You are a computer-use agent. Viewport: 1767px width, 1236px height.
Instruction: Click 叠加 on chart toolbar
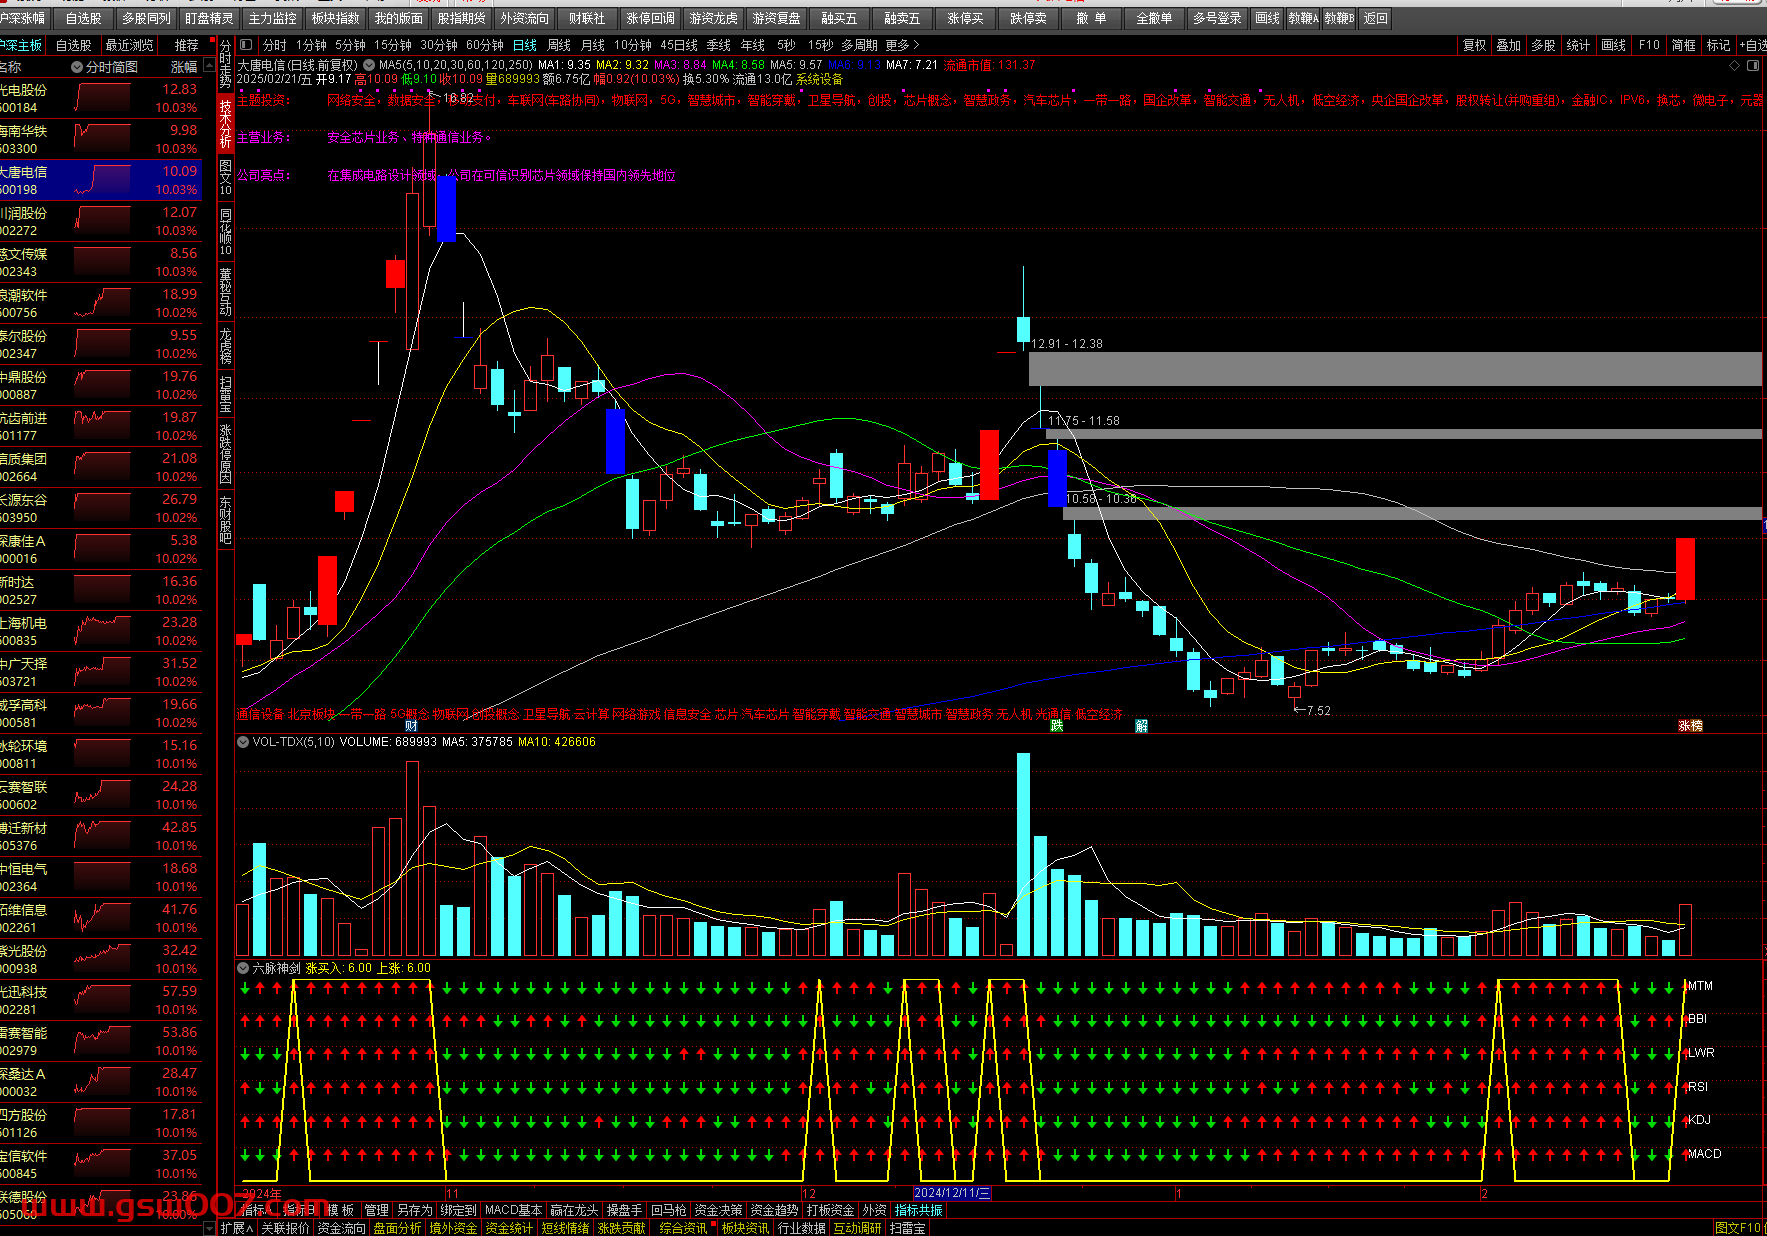pos(1508,45)
